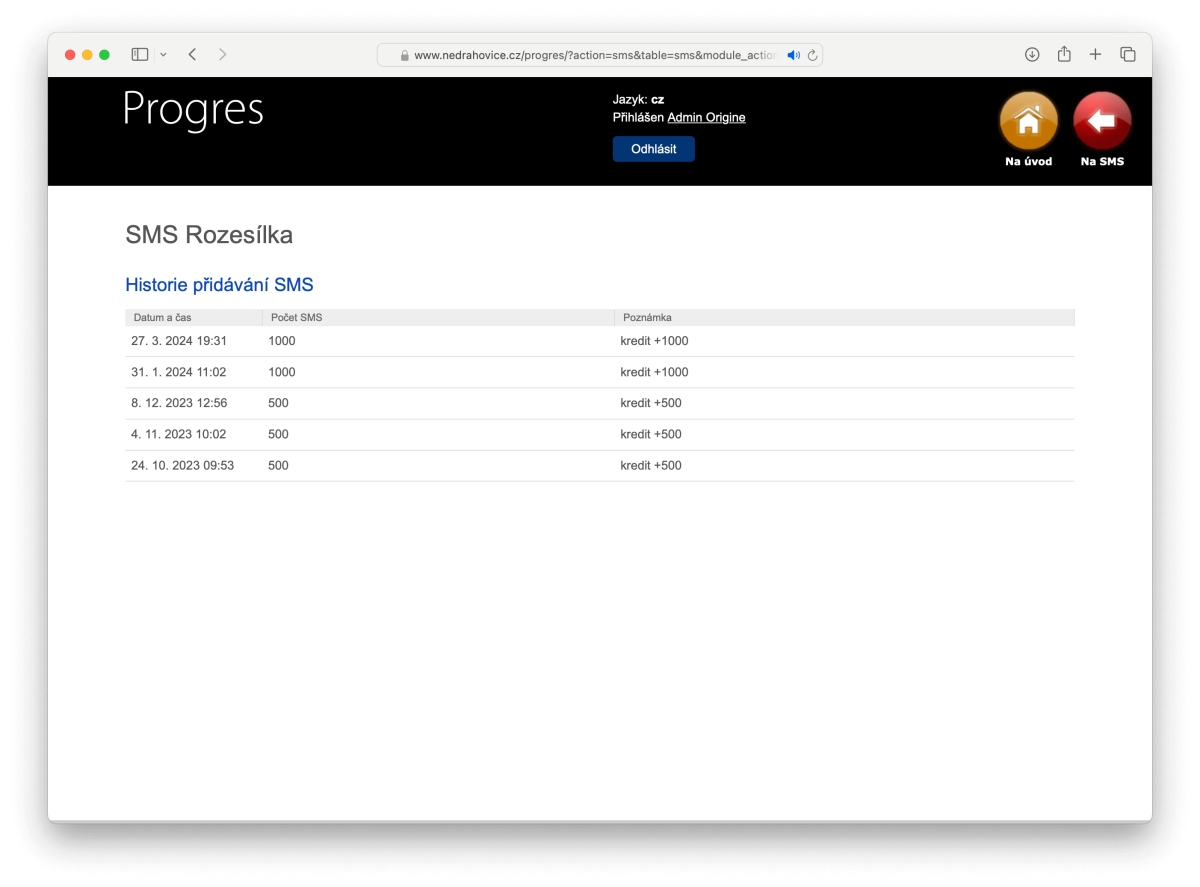Click the Progres logo title

[193, 109]
